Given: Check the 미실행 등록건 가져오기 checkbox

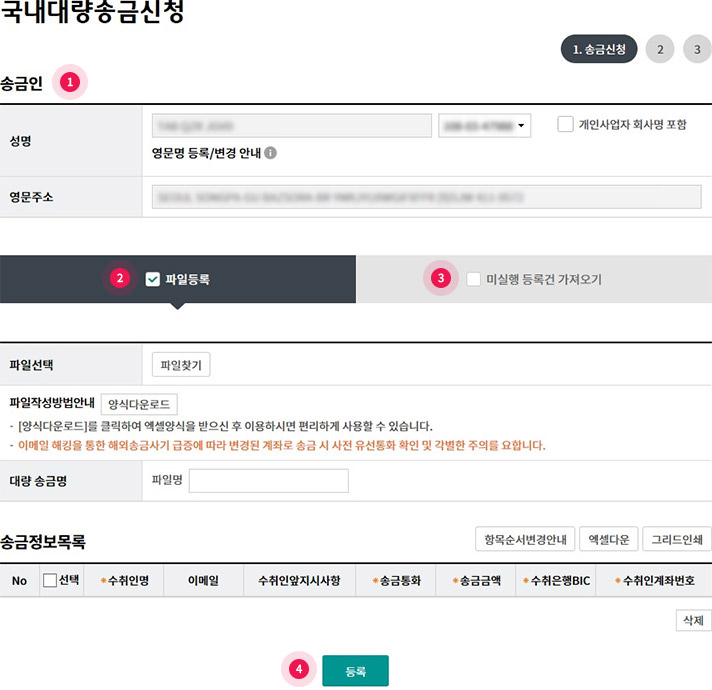Looking at the screenshot, I should pyautogui.click(x=474, y=280).
